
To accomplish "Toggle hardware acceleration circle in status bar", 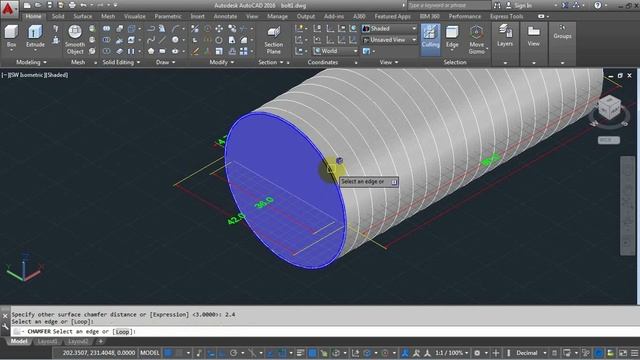I will 599,353.
